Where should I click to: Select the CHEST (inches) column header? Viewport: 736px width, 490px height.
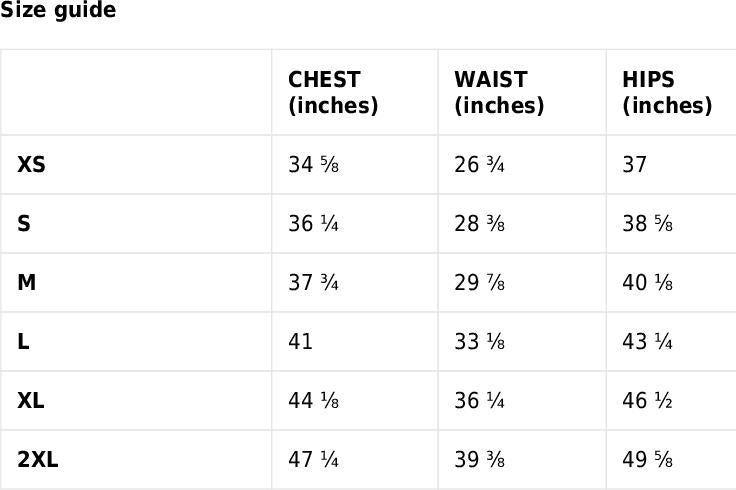[333, 93]
